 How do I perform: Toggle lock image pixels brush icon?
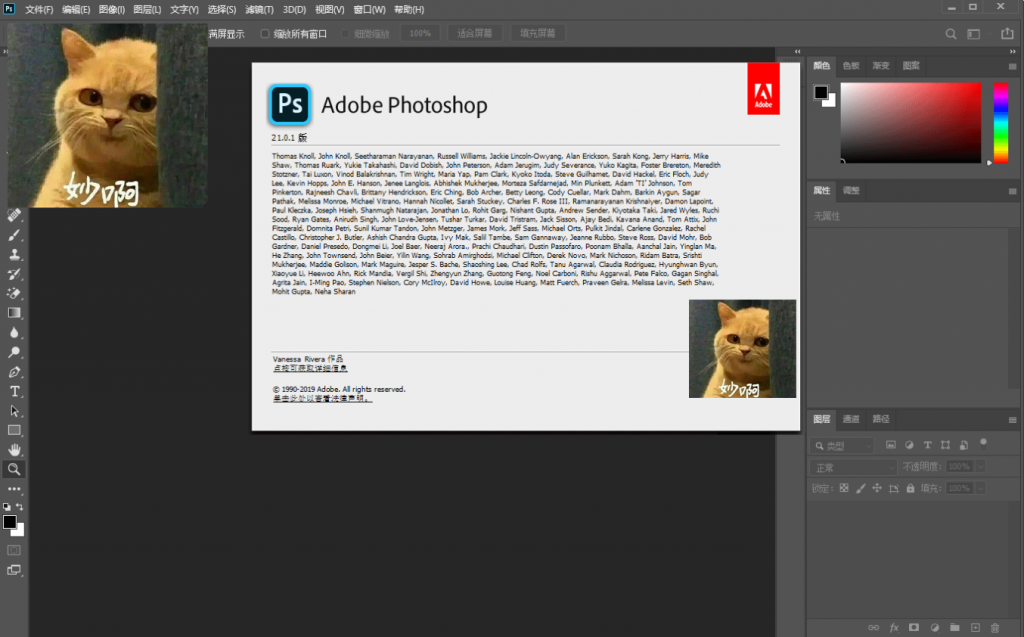point(861,488)
